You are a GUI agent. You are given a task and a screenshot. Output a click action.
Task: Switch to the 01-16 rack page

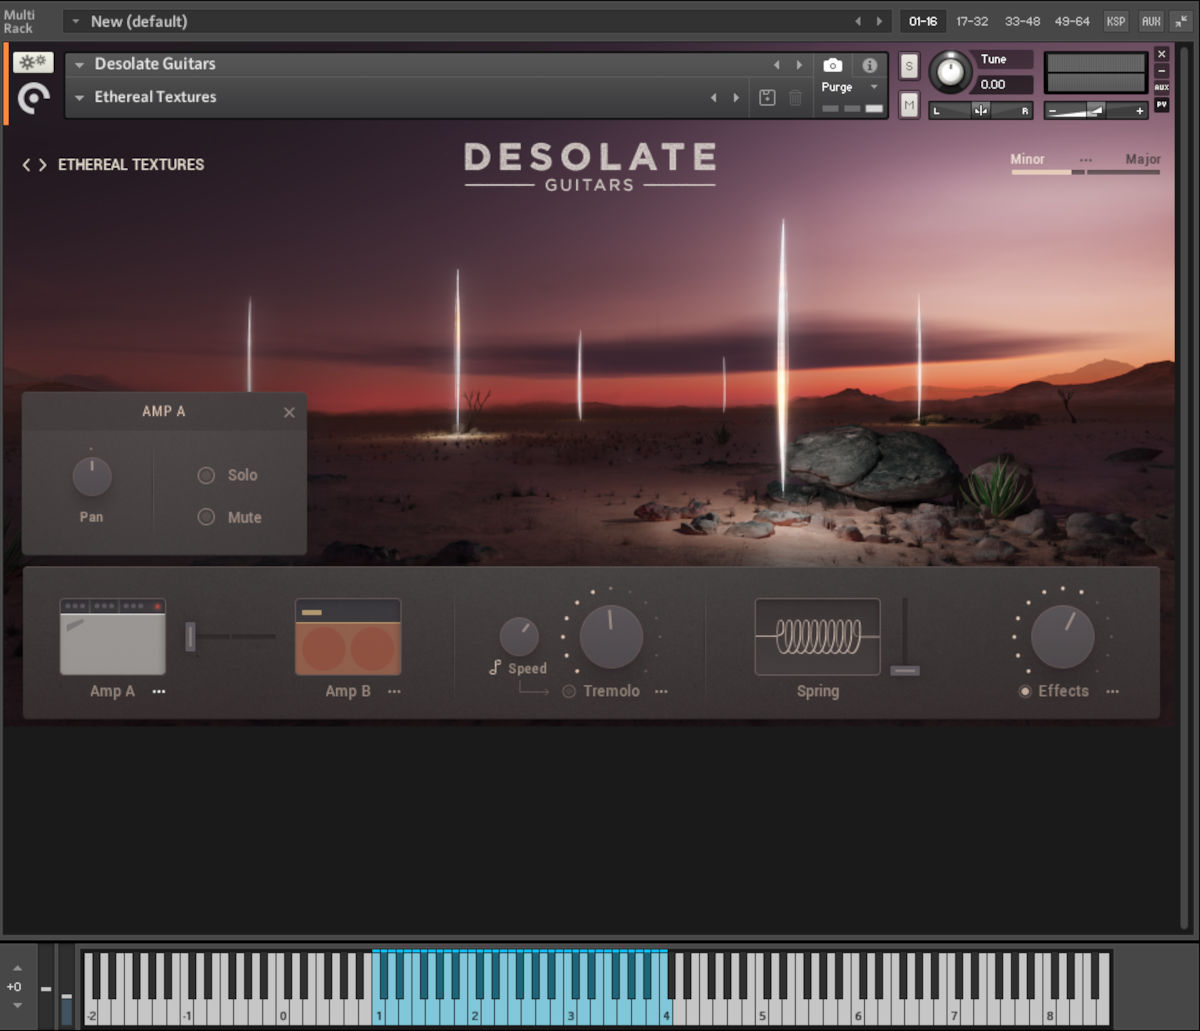923,21
